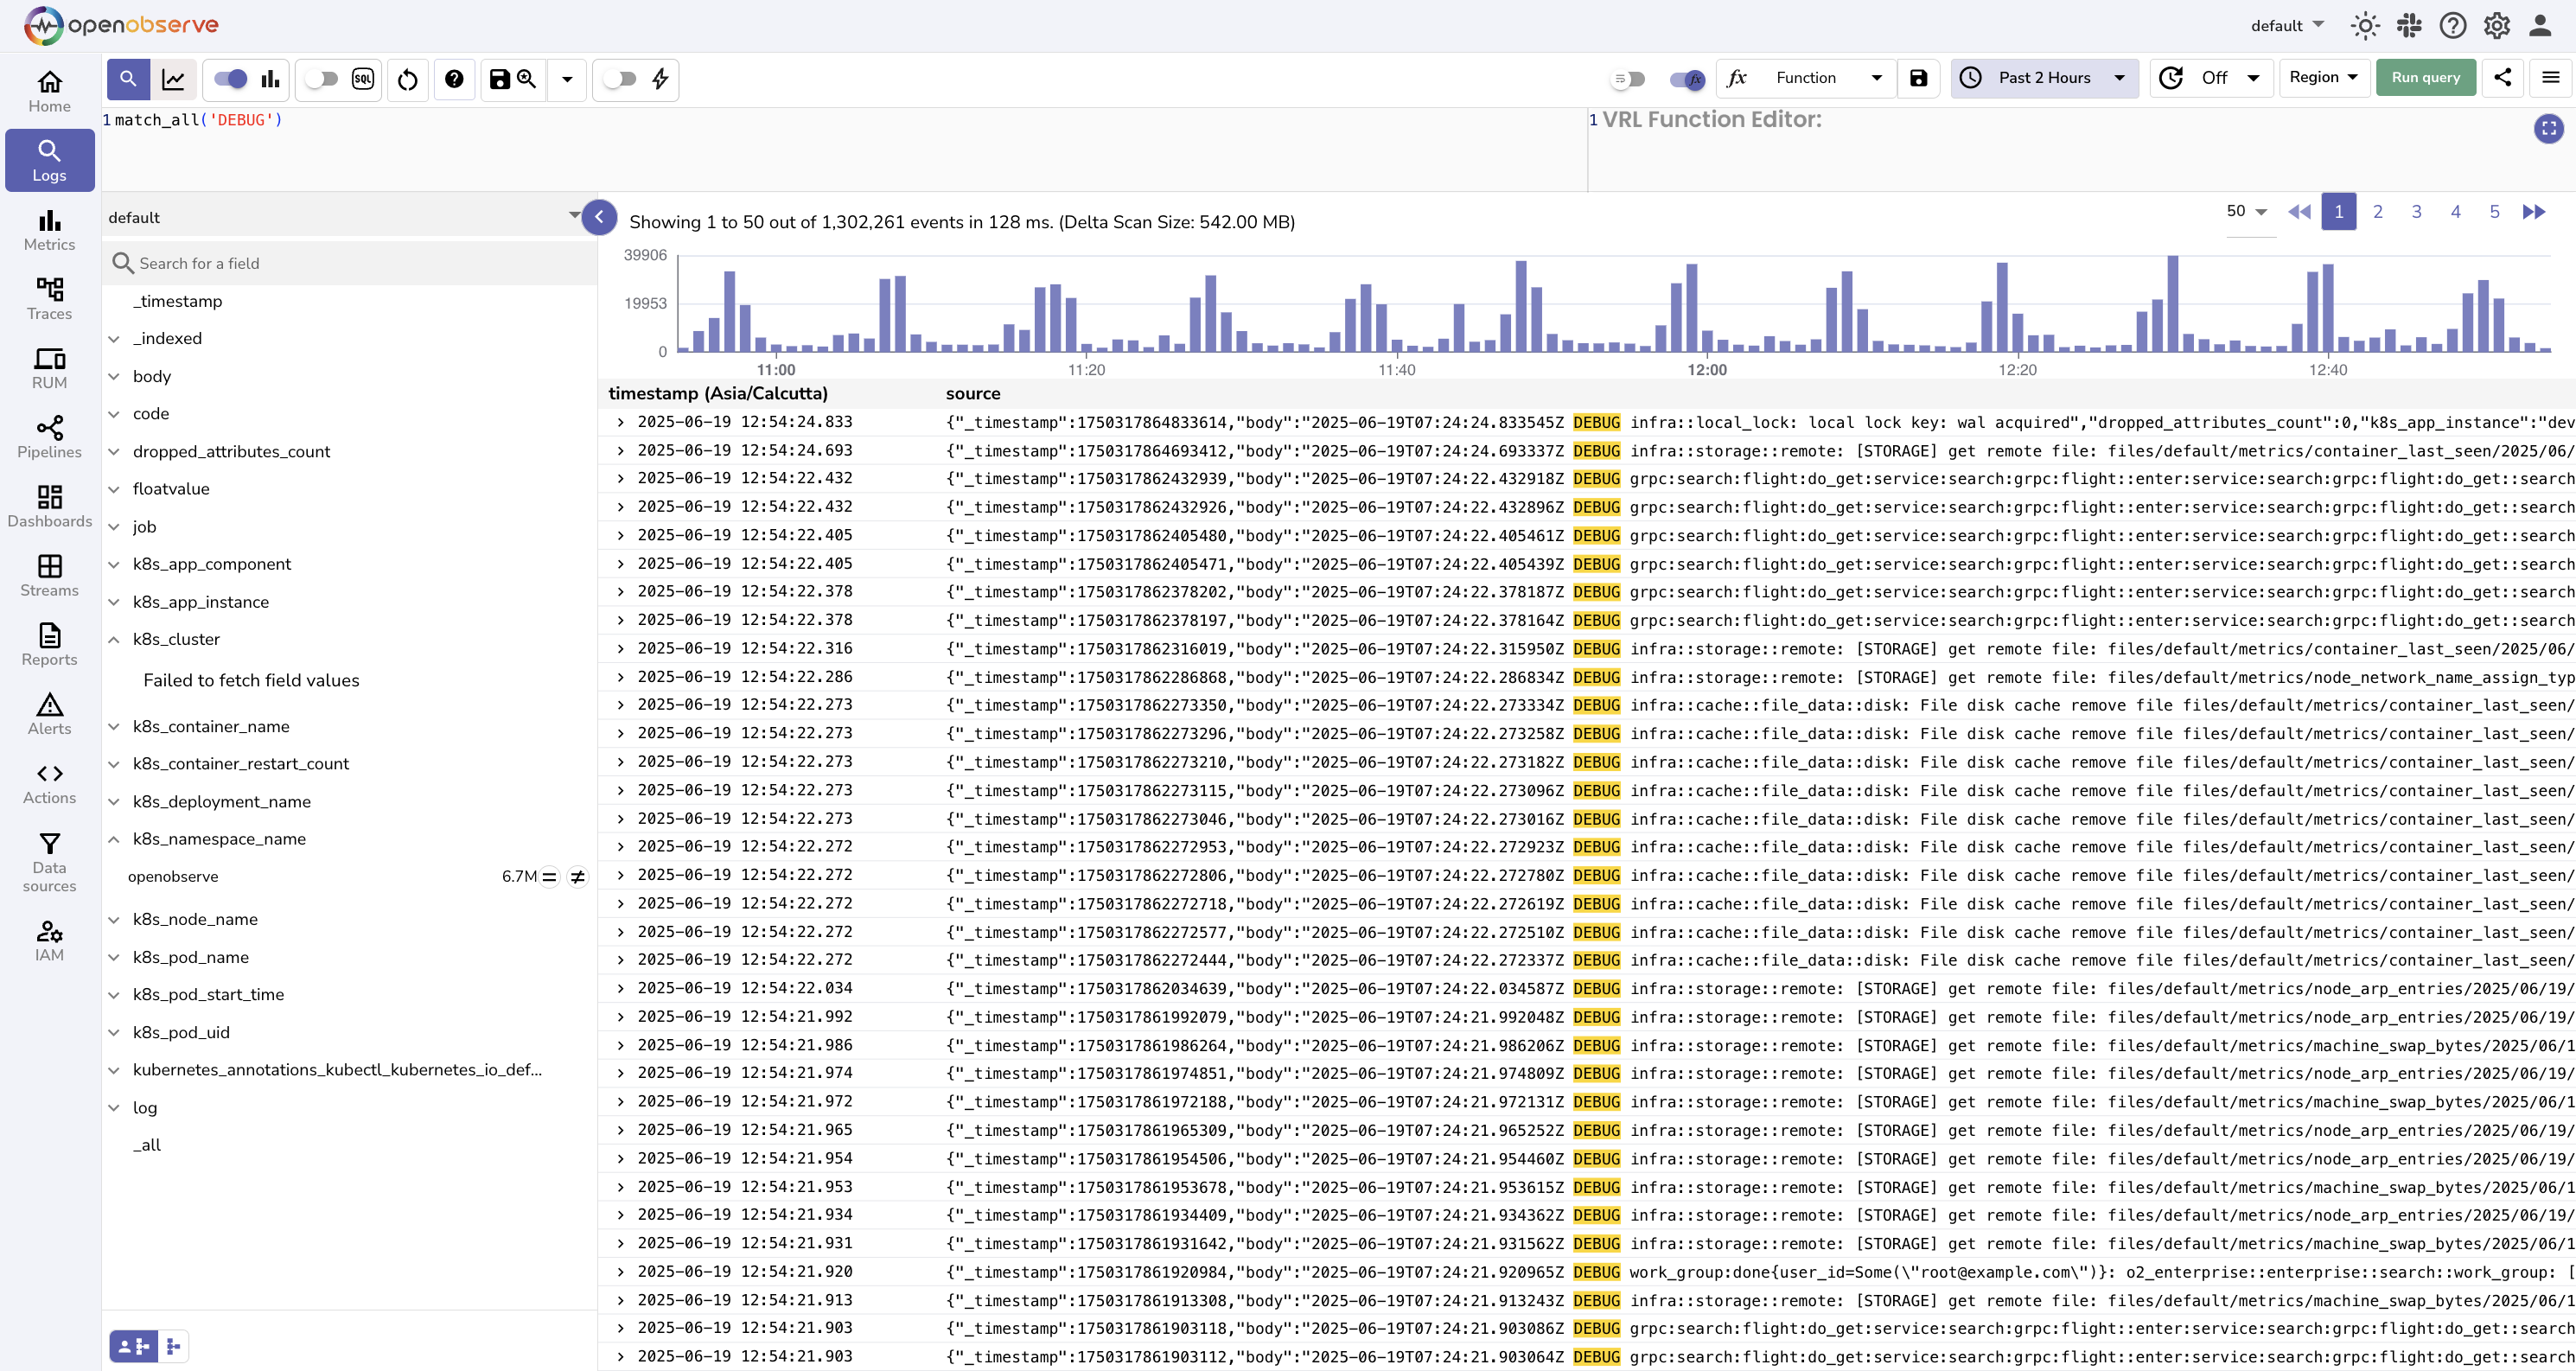Share the current search link
Image resolution: width=2576 pixels, height=1371 pixels.
pyautogui.click(x=2502, y=78)
